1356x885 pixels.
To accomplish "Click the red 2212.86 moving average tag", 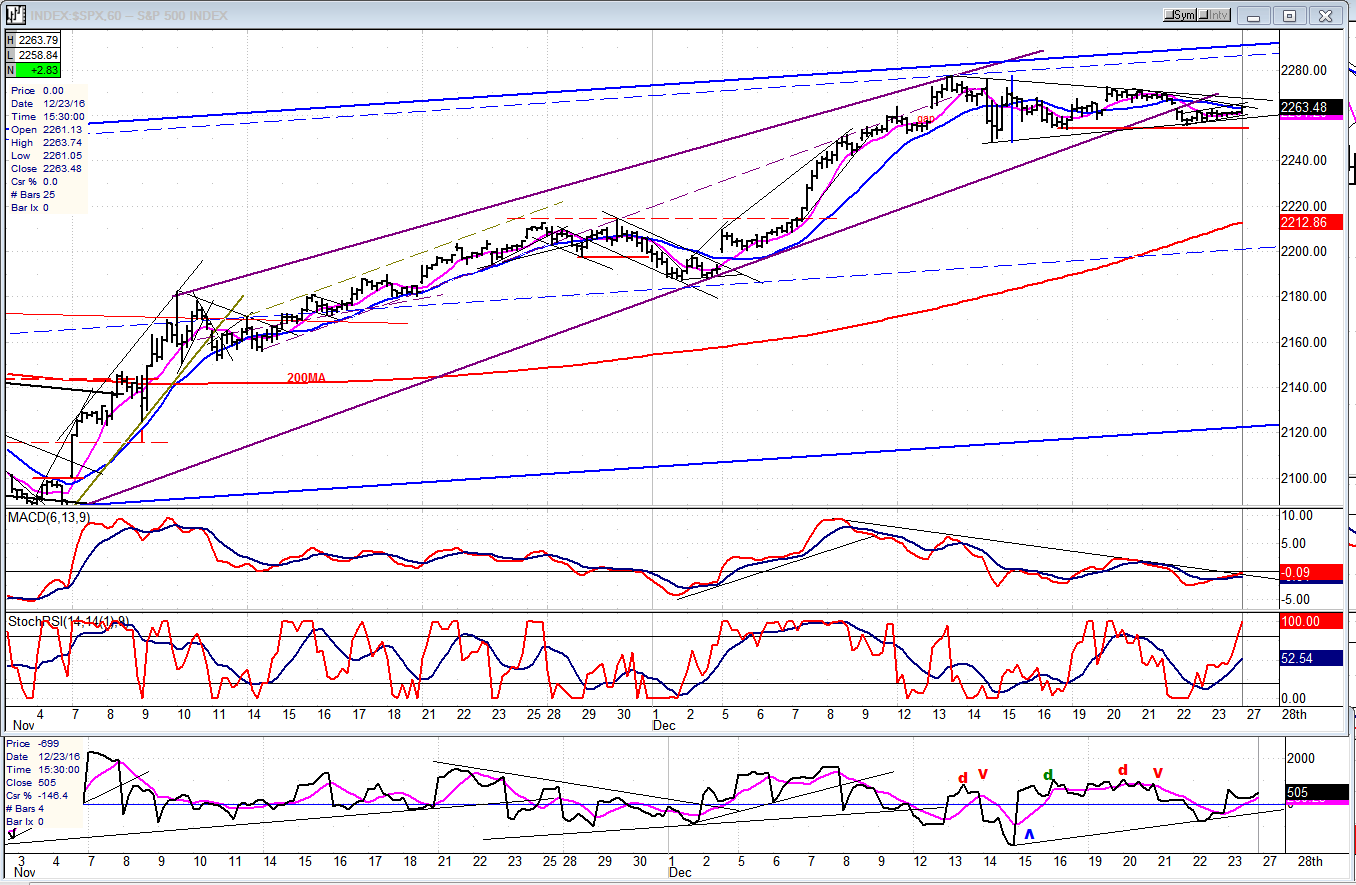I will point(1307,222).
